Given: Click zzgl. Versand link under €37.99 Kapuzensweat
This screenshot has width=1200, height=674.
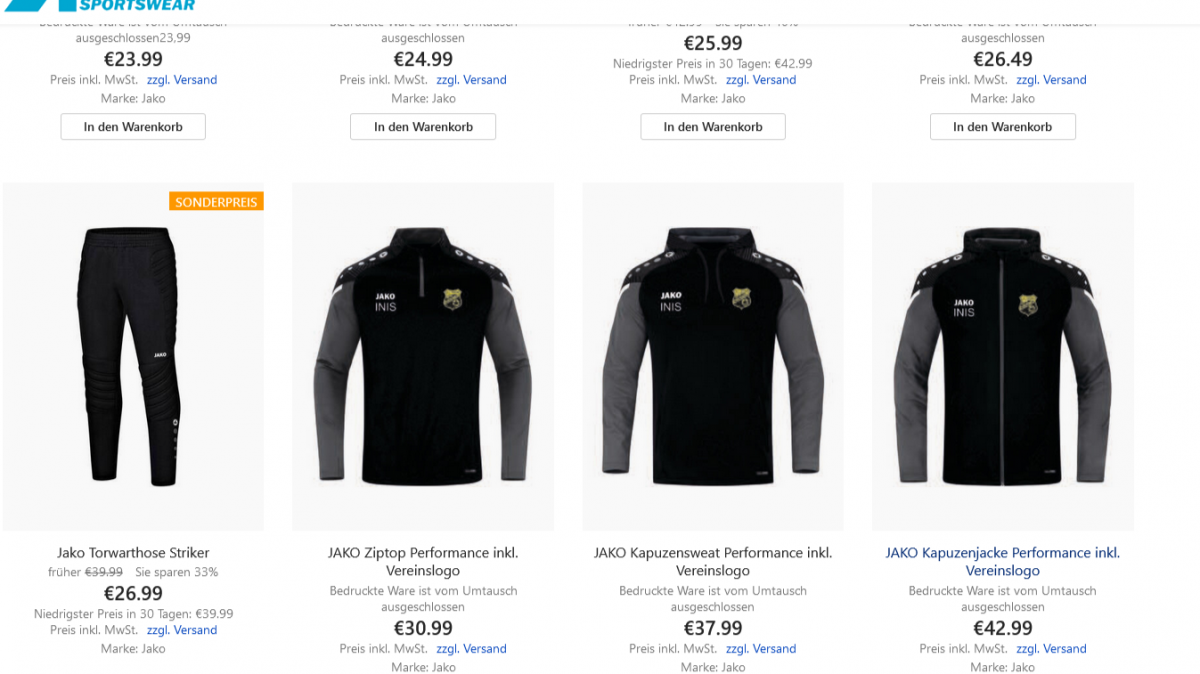Looking at the screenshot, I should [761, 649].
